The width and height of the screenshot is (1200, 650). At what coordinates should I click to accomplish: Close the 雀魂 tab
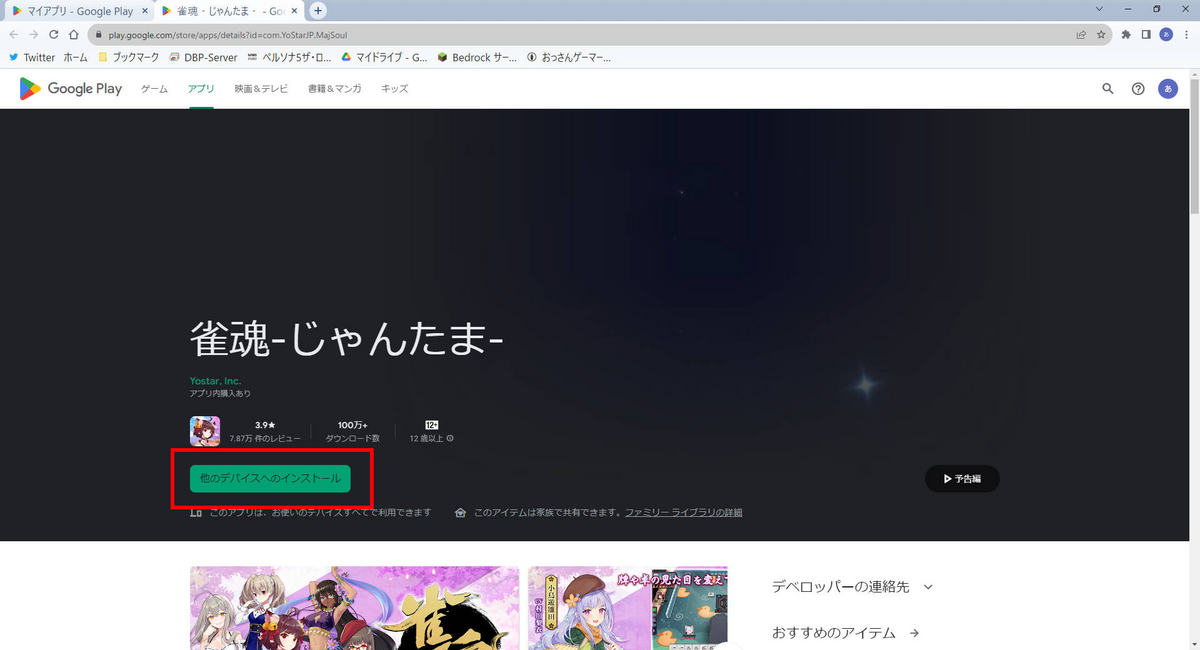[294, 11]
